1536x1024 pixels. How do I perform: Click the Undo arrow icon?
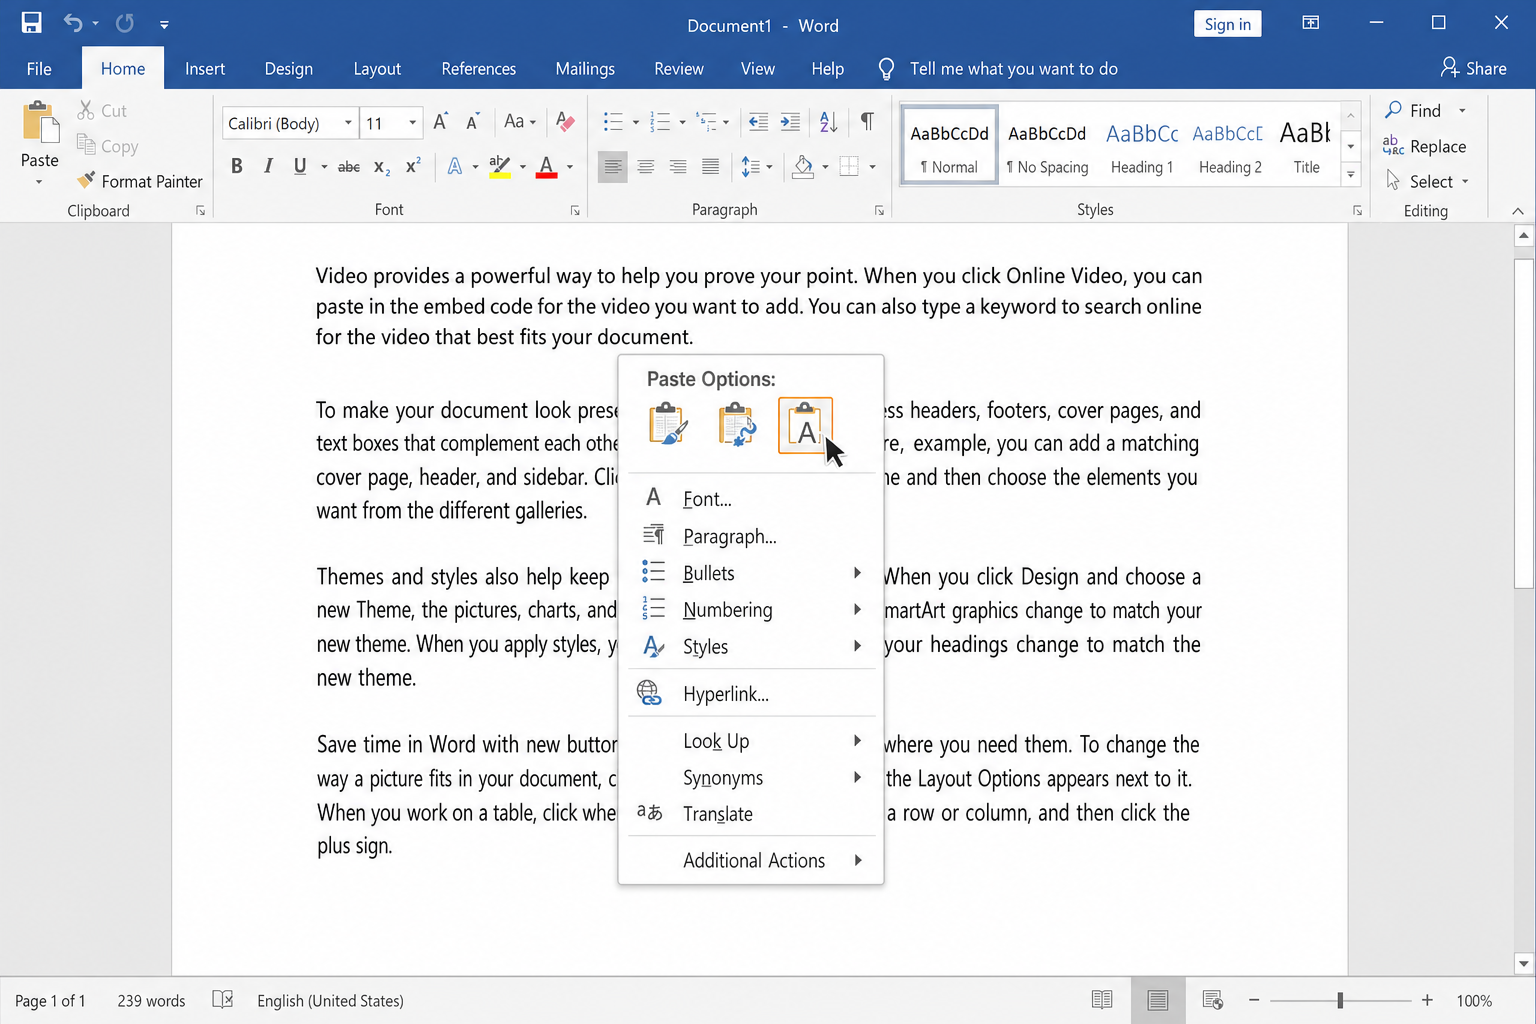tap(73, 23)
